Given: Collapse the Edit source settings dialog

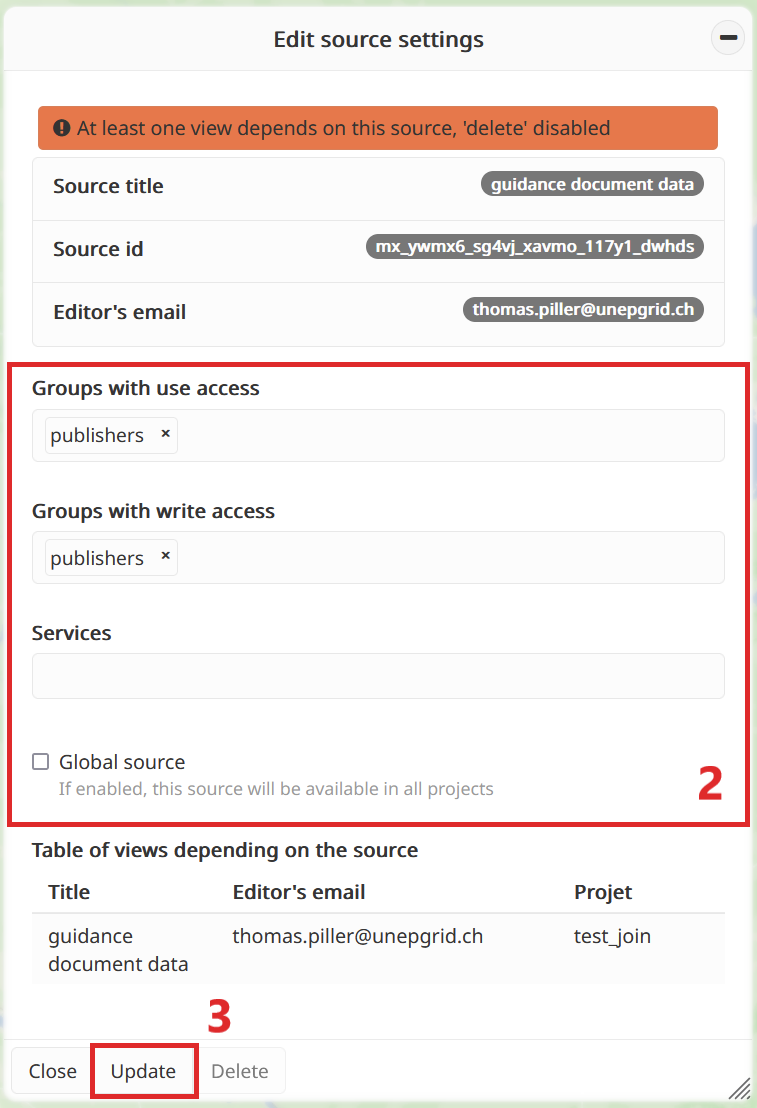Looking at the screenshot, I should [727, 38].
